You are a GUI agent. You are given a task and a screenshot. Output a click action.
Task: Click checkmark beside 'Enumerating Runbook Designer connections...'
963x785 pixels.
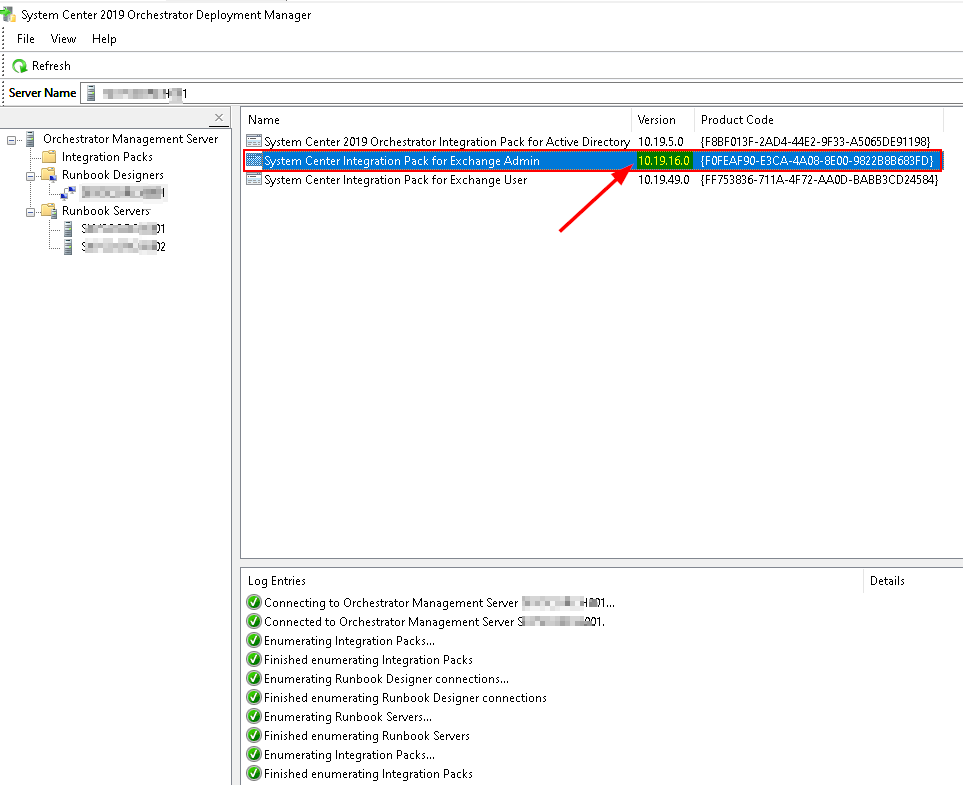pyautogui.click(x=254, y=678)
